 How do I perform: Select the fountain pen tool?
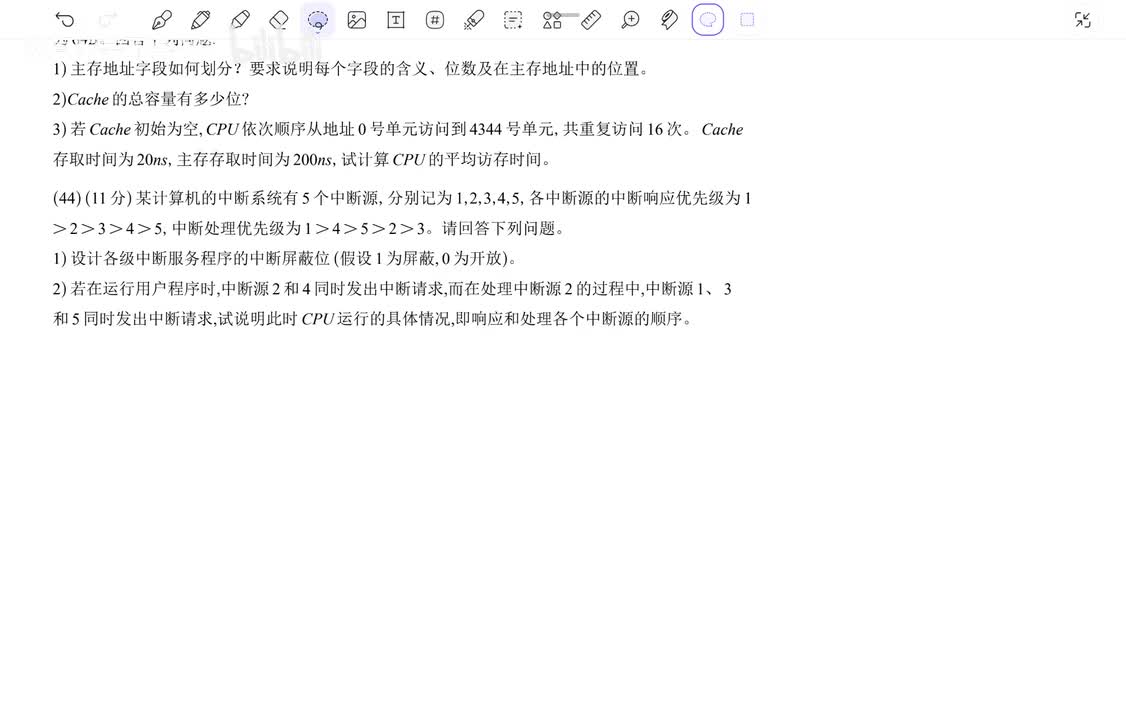pyautogui.click(x=162, y=20)
